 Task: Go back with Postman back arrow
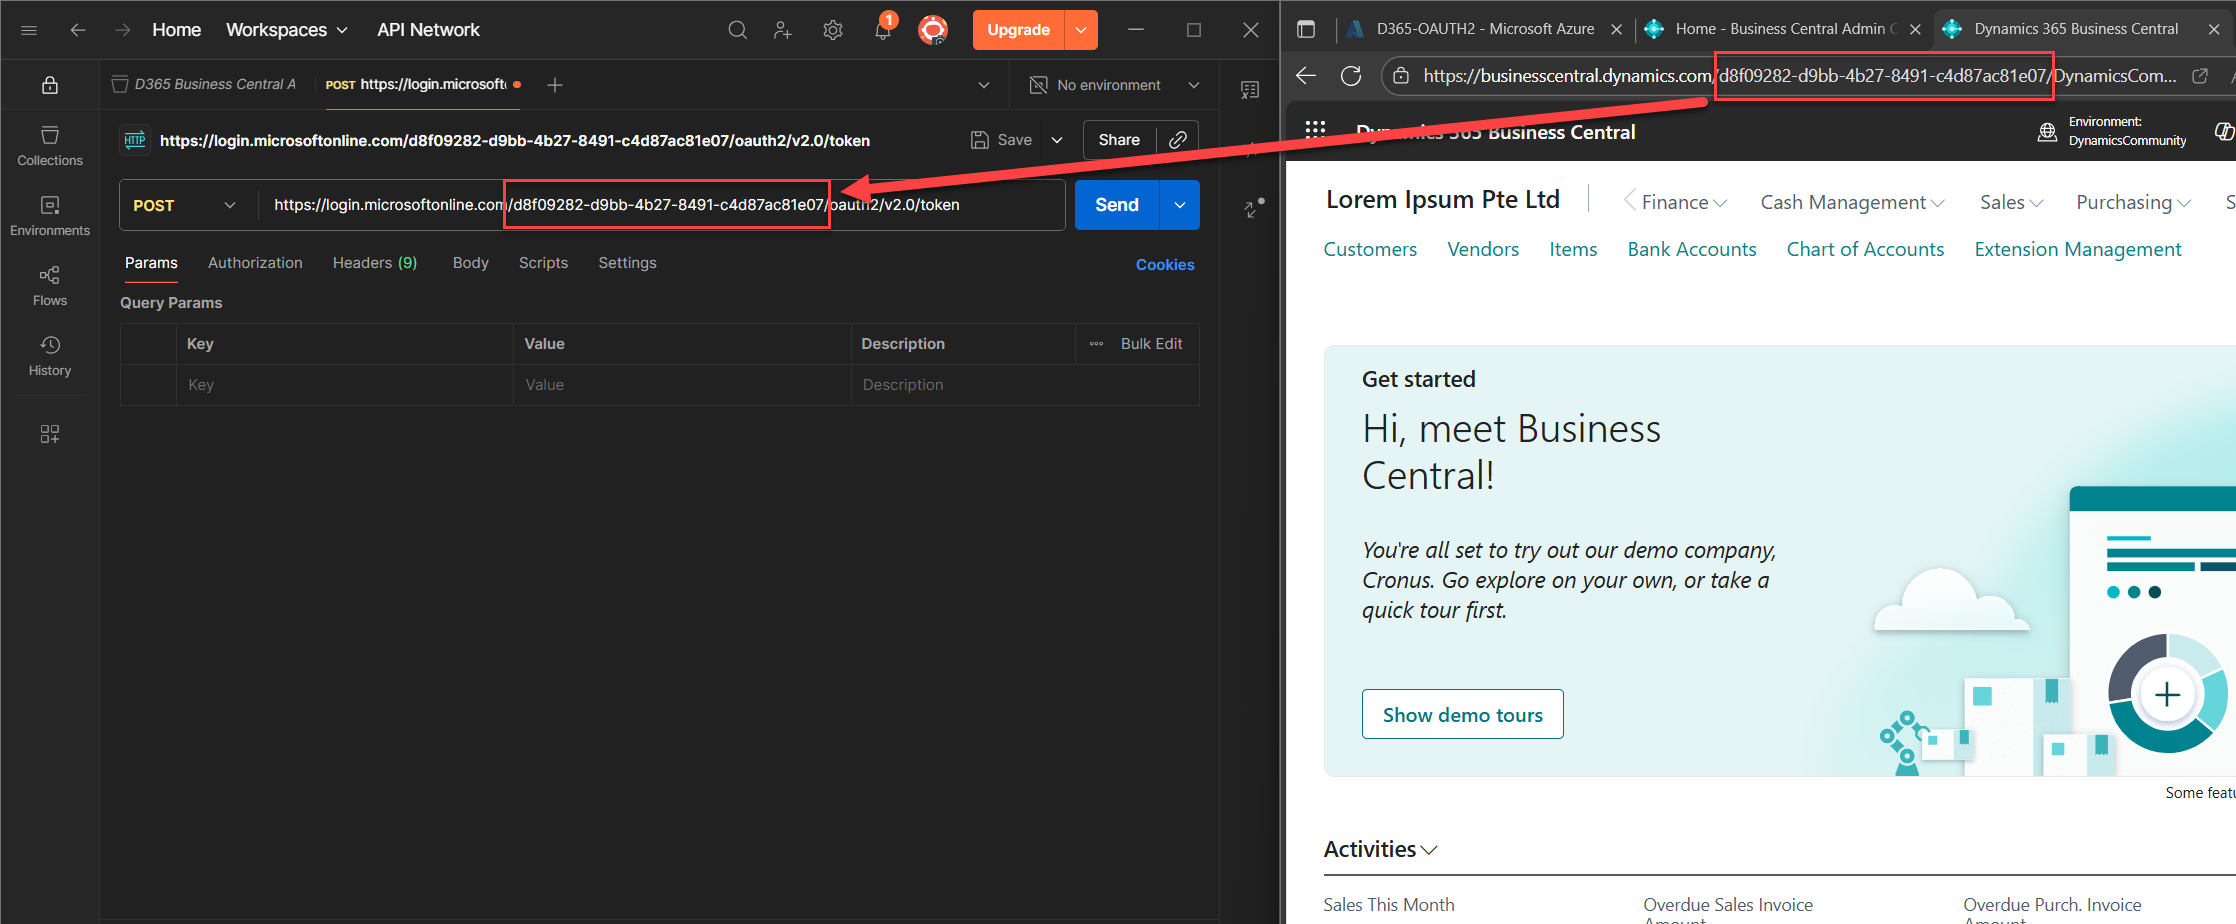(x=77, y=30)
